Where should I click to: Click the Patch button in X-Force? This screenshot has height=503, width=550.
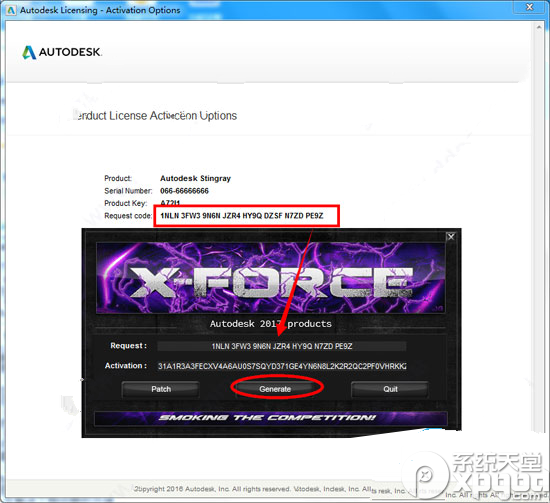(161, 389)
